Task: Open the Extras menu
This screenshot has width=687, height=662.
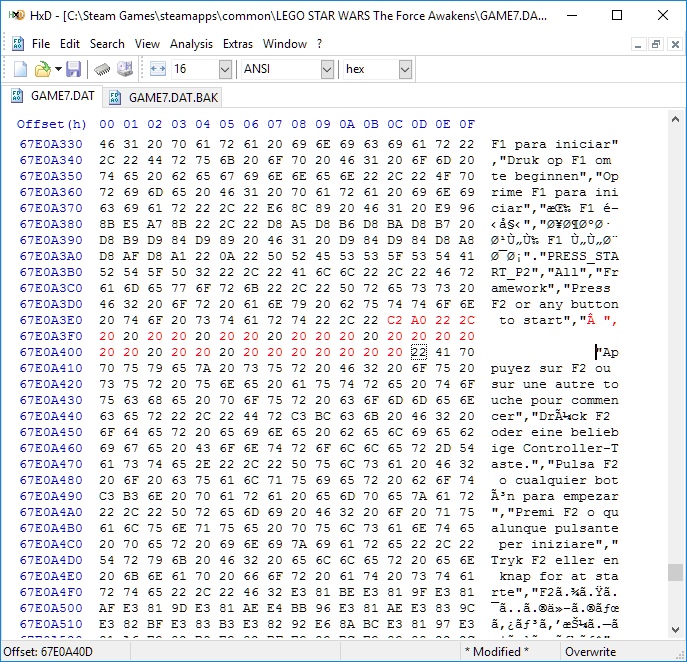Action: (238, 44)
